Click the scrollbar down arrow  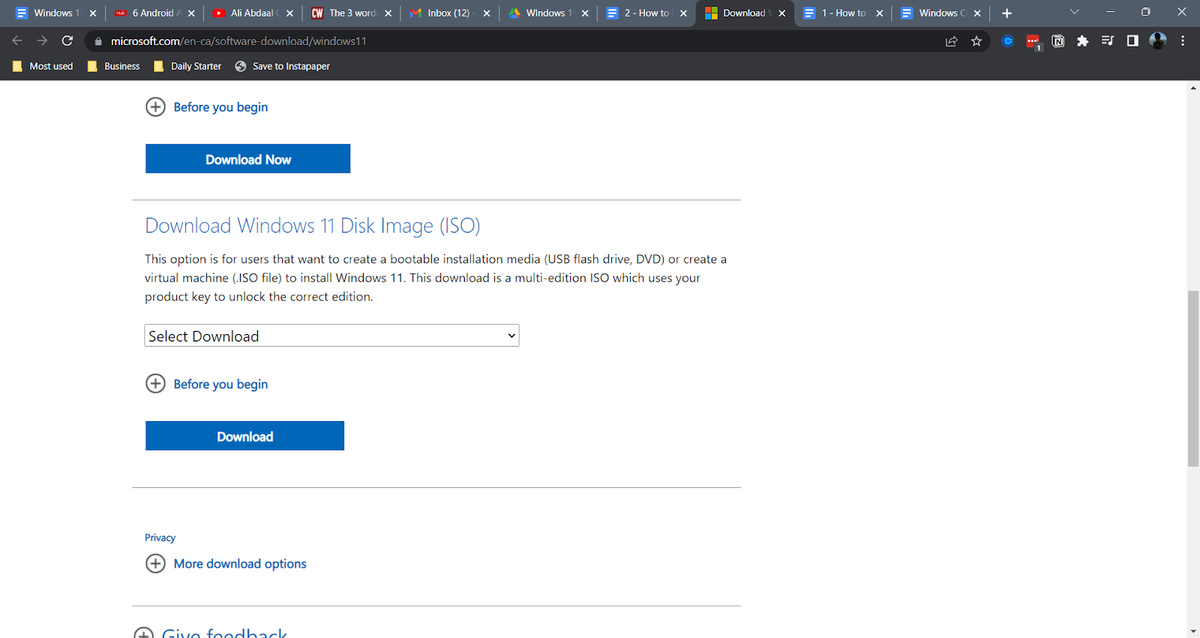[x=1192, y=631]
